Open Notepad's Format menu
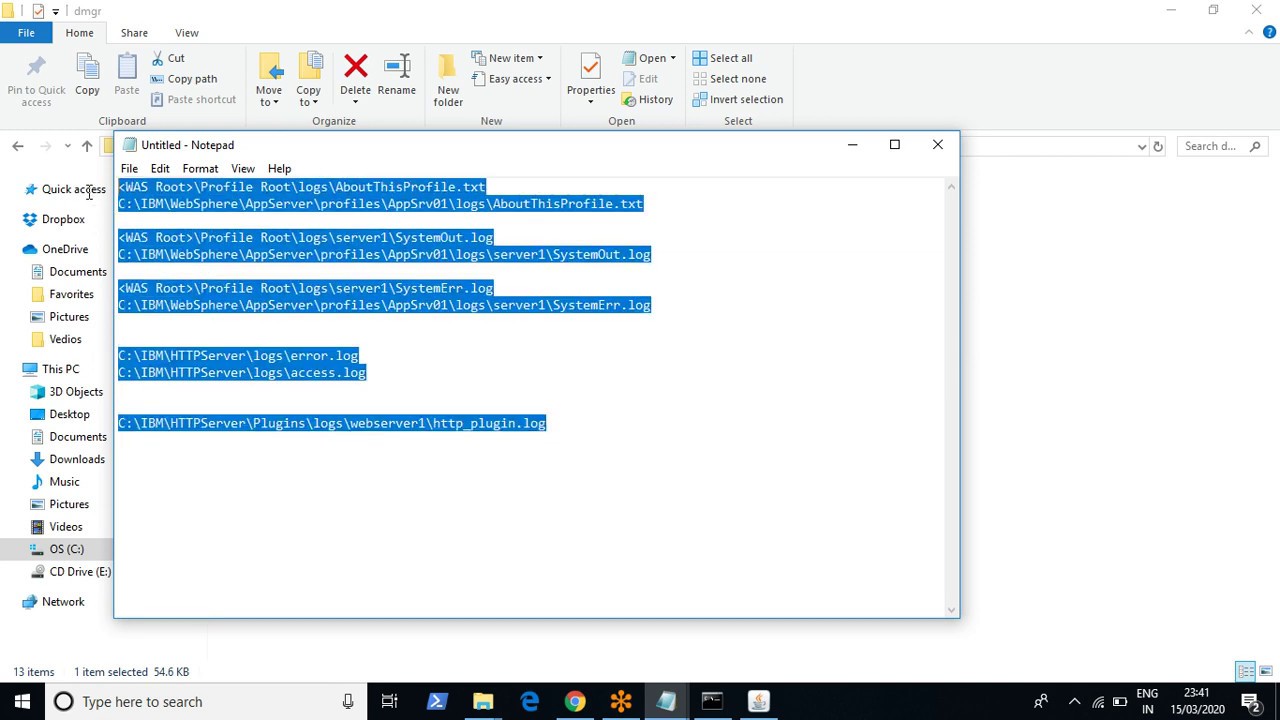Viewport: 1280px width, 720px height. point(200,169)
